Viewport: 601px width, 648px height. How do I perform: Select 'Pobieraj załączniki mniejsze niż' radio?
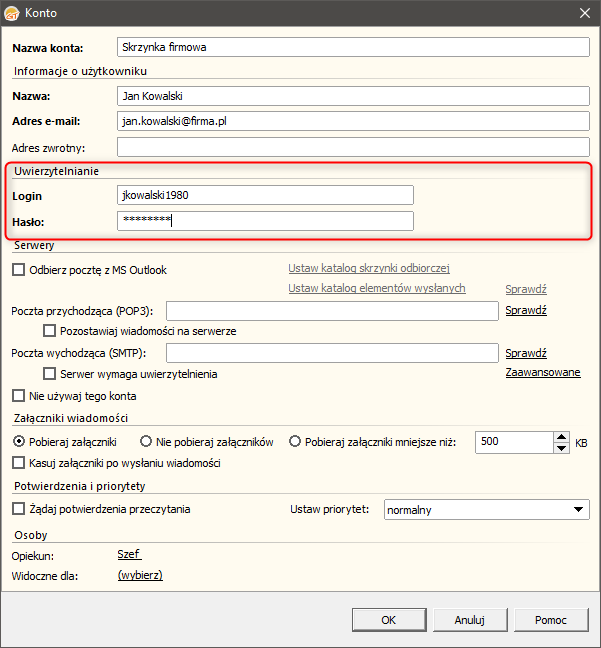295,441
